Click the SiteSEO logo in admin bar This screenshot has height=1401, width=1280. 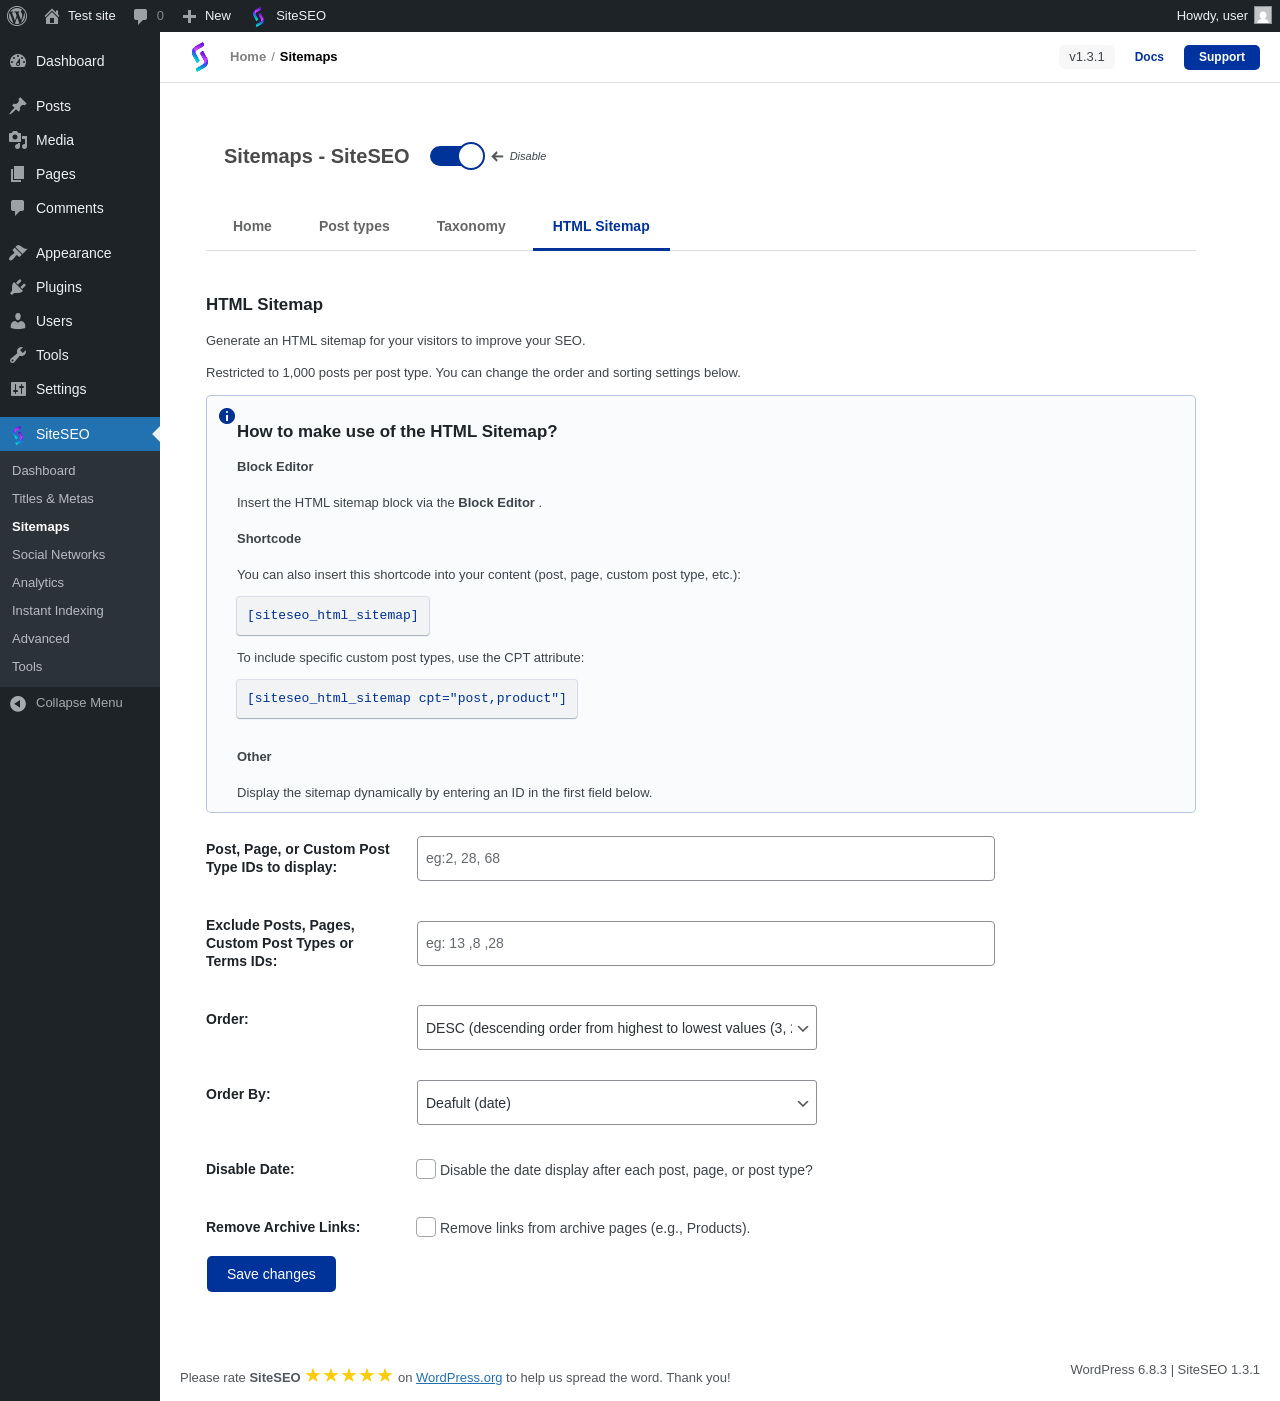(259, 16)
